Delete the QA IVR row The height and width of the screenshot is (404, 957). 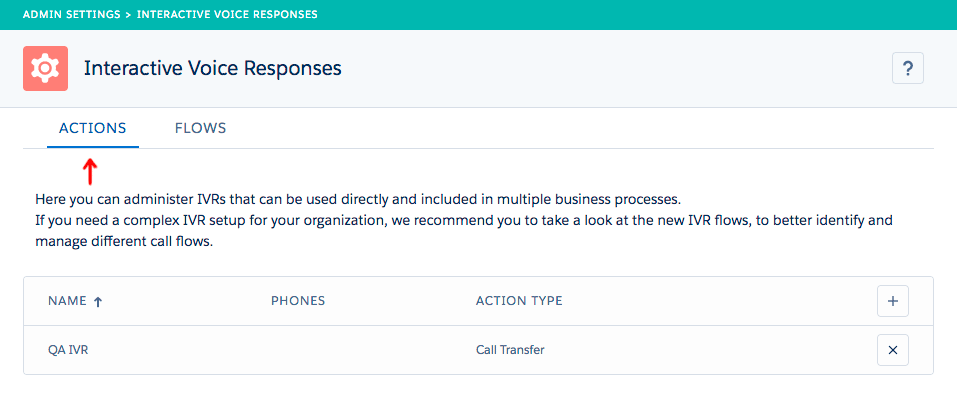pos(892,350)
